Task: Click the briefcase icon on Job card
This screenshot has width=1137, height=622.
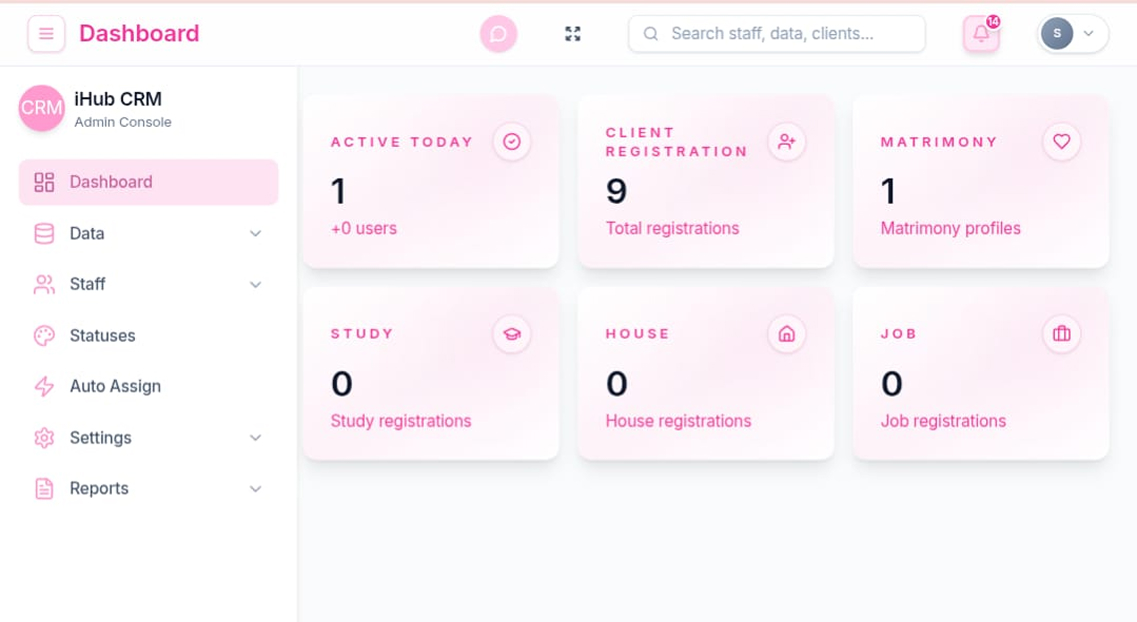Action: tap(1061, 334)
